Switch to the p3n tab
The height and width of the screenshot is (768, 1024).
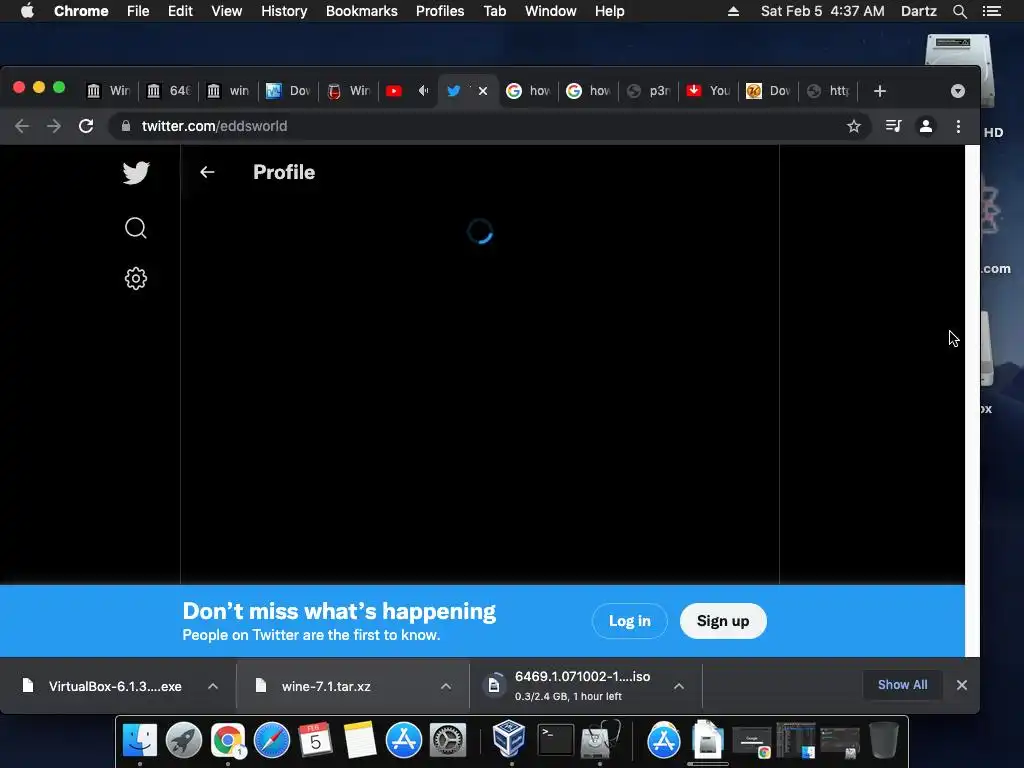650,91
